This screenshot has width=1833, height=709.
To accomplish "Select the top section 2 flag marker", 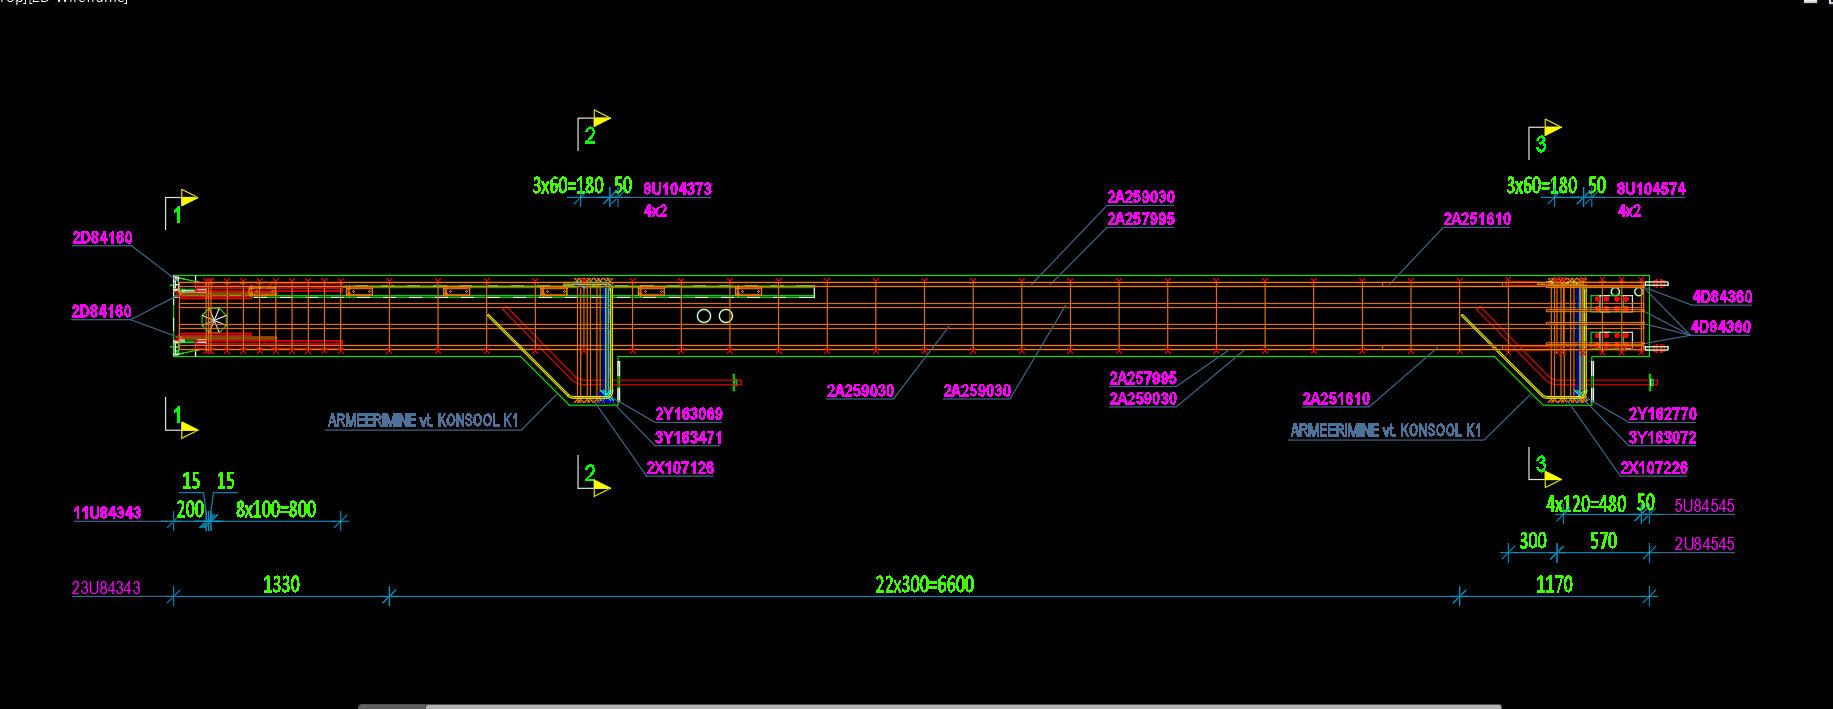I will (x=593, y=129).
